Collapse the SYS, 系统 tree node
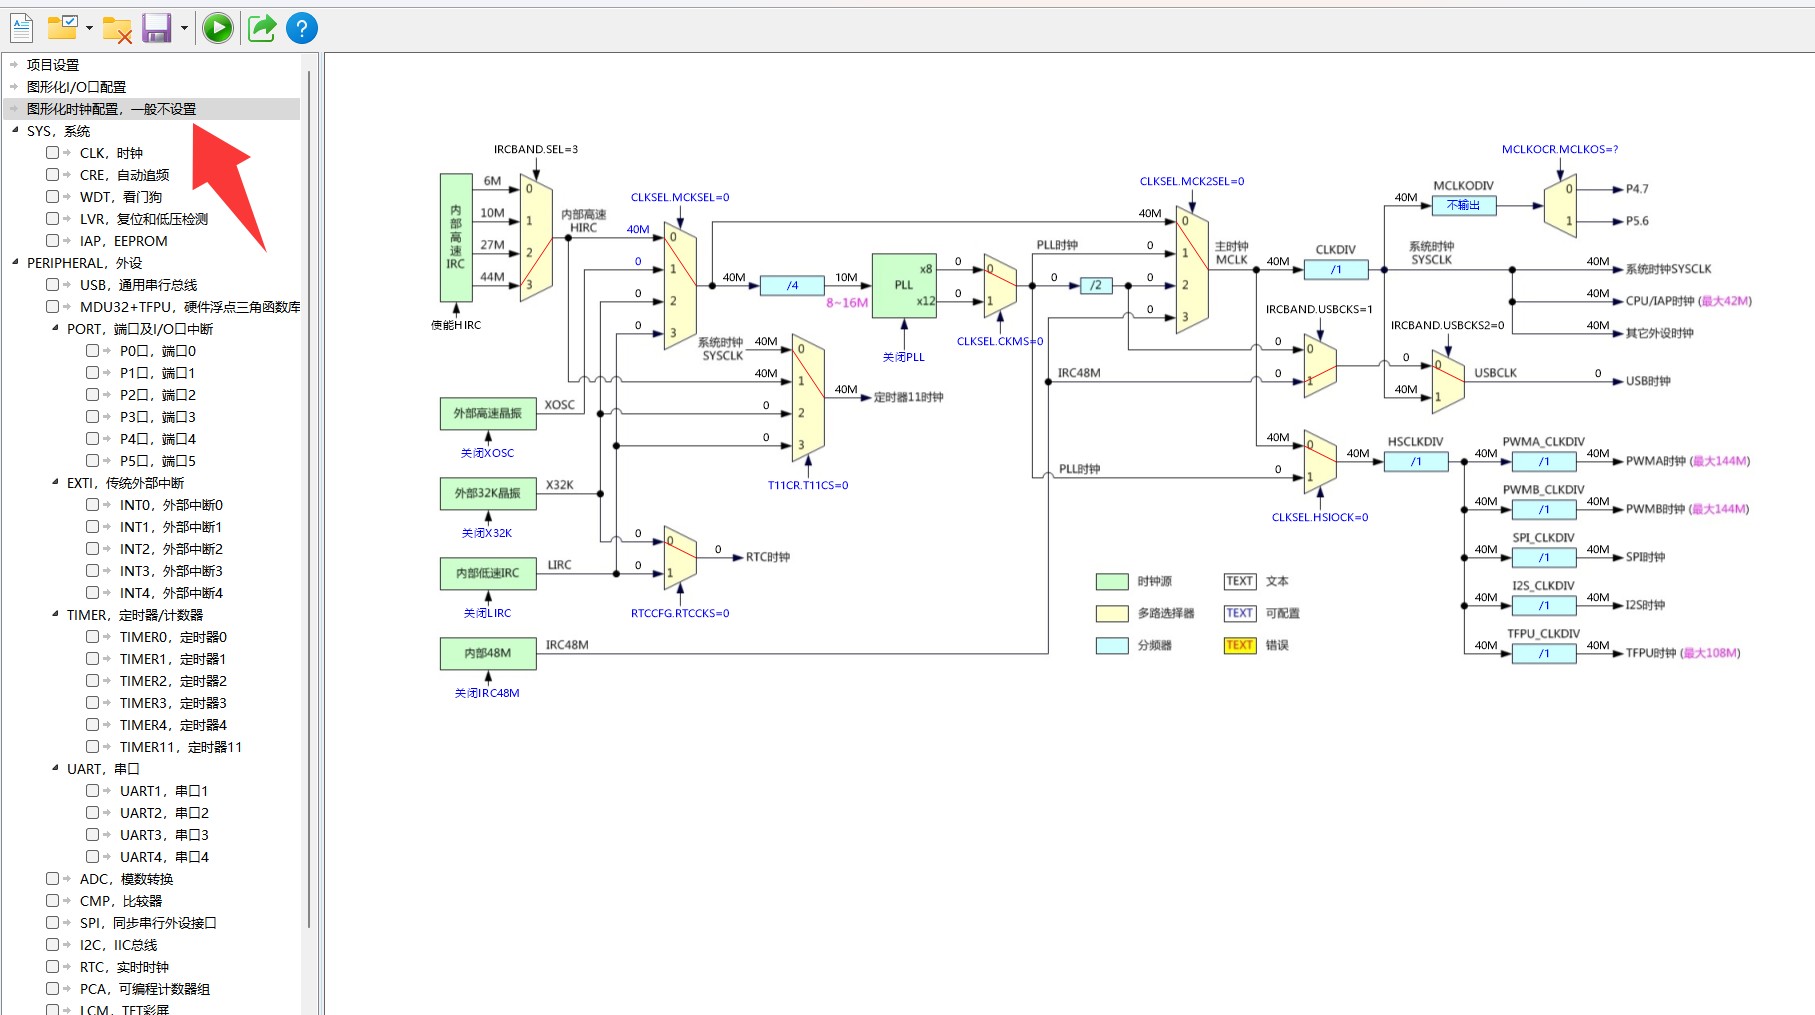 coord(15,130)
